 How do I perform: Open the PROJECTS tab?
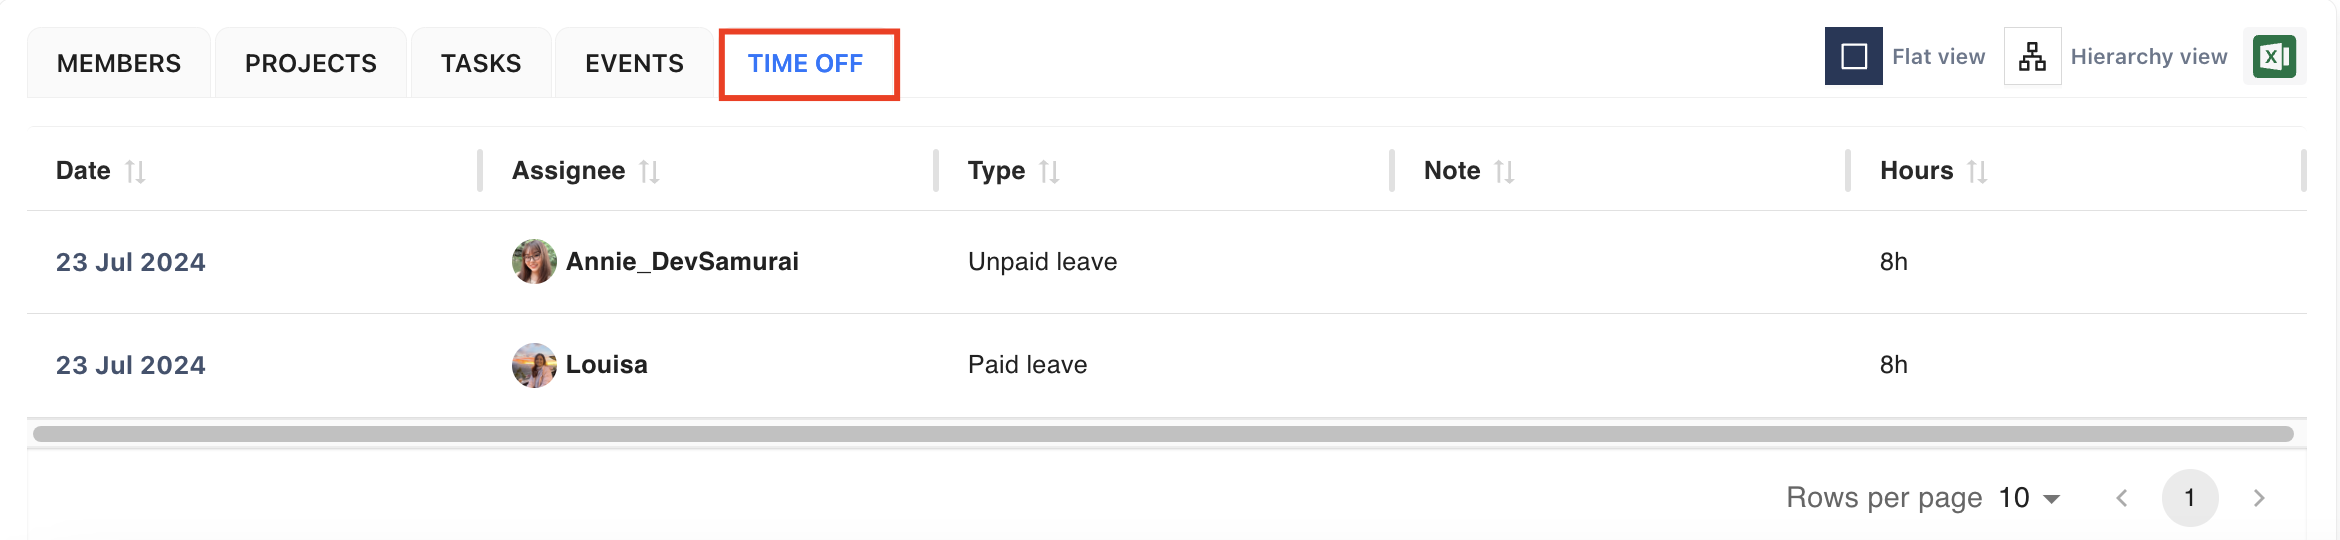click(x=311, y=63)
